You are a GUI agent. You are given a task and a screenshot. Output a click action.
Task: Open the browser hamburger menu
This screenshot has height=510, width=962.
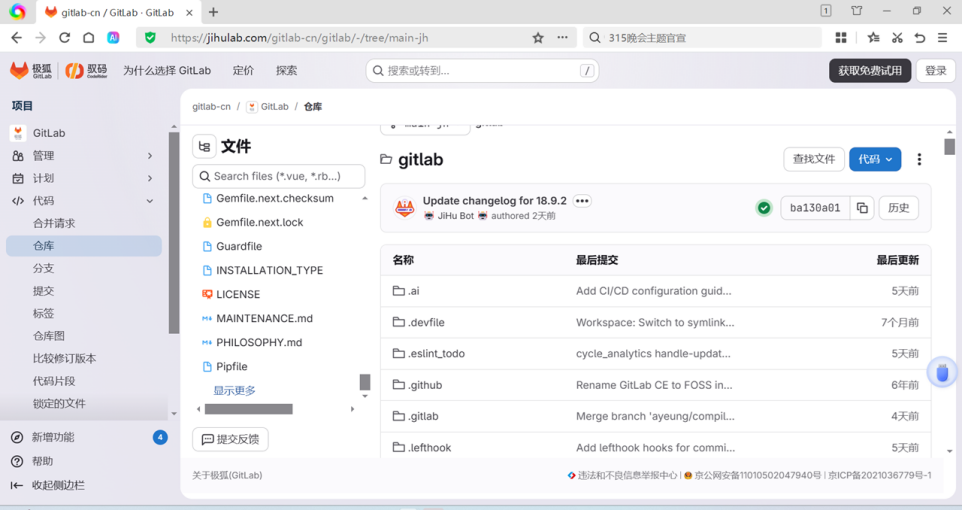943,38
